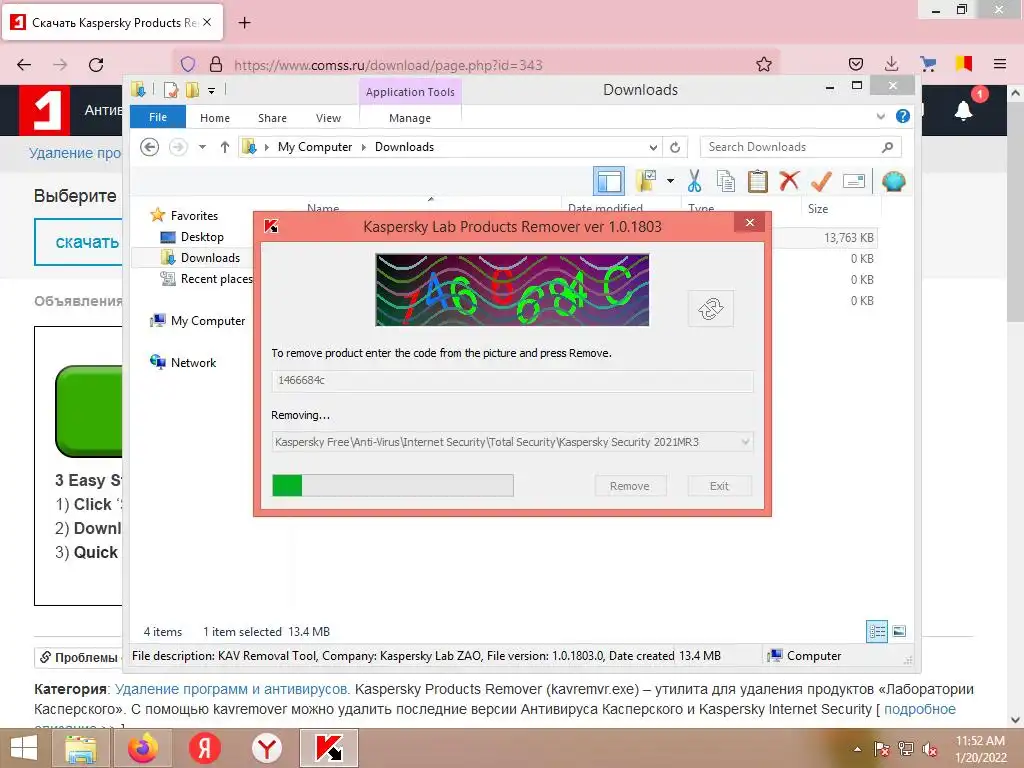Viewport: 1024px width, 768px height.
Task: Open the address bar history dropdown
Action: coord(652,147)
